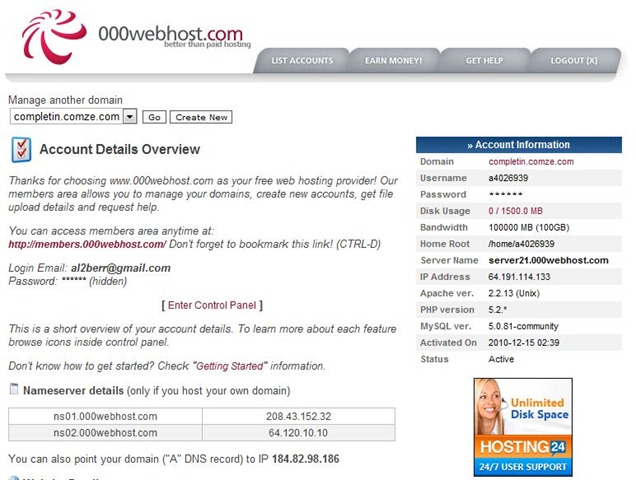This screenshot has width=636, height=480.
Task: Log out via the Logout [X] tab
Action: tap(574, 60)
